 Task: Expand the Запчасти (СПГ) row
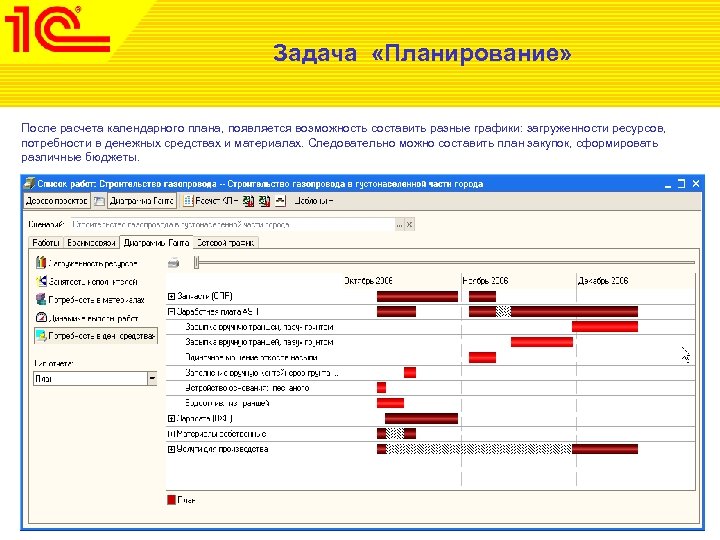pos(171,296)
